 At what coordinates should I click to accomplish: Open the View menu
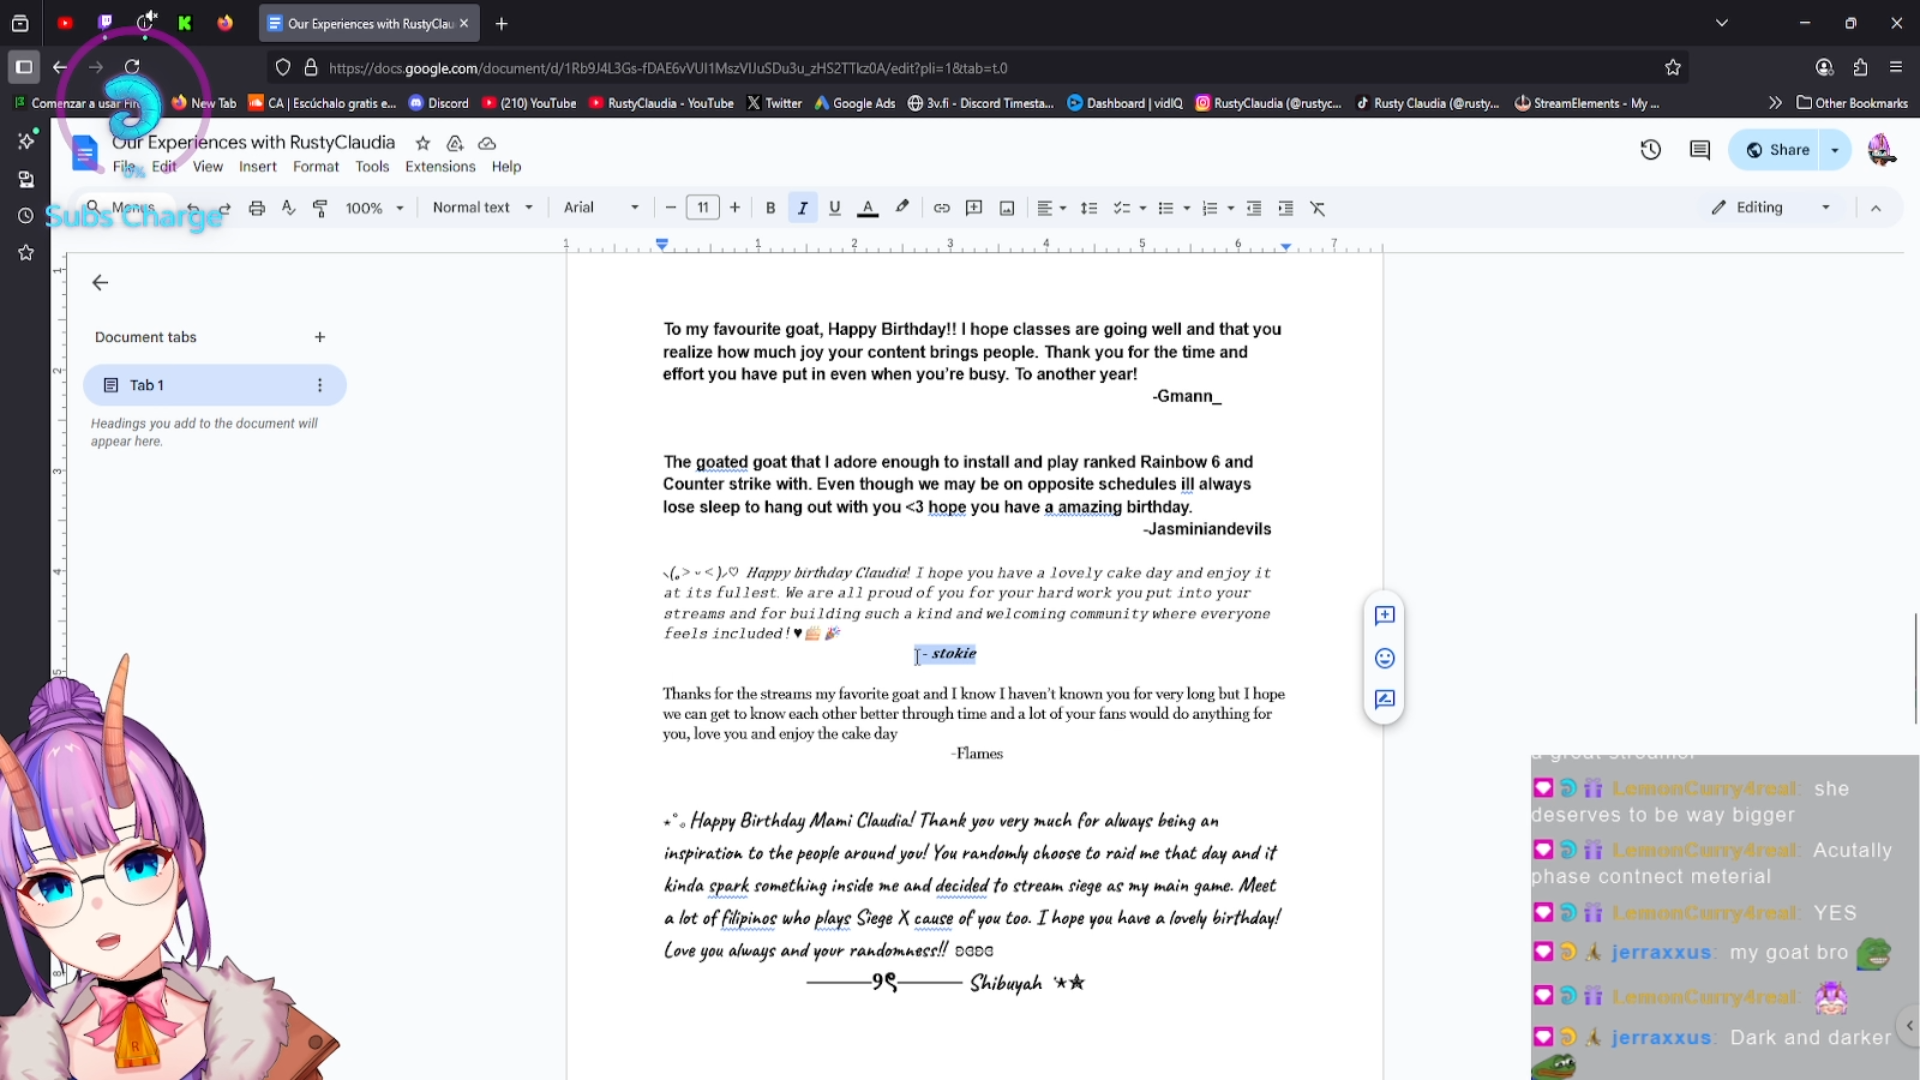coord(207,167)
